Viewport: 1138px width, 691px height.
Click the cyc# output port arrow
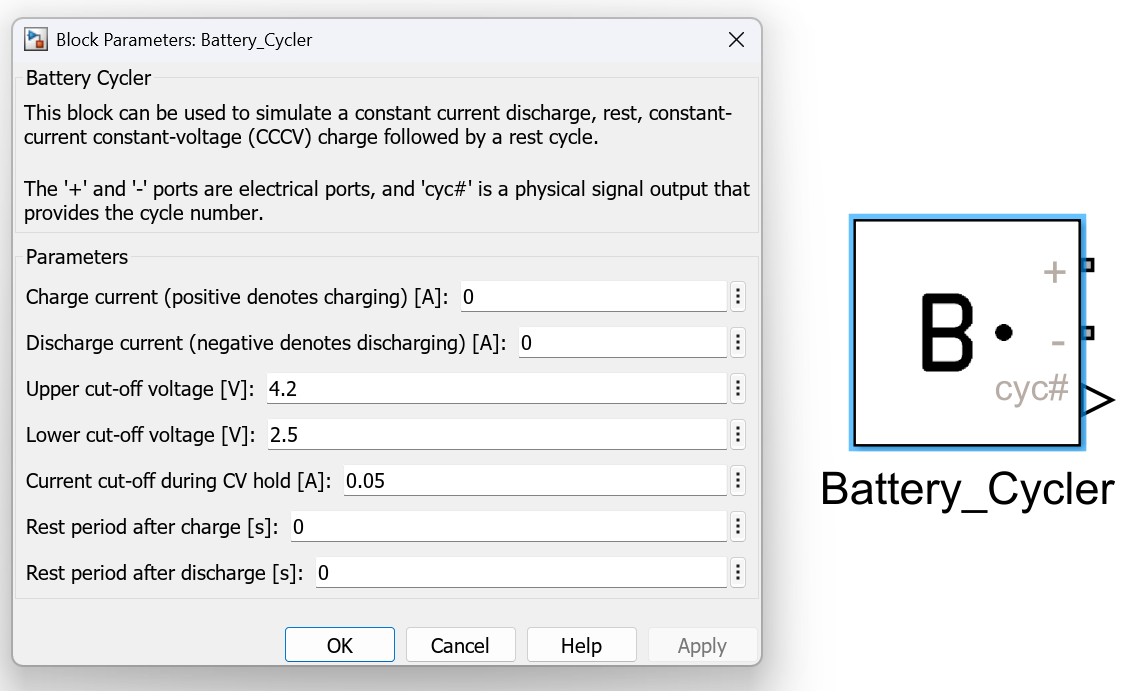coord(1100,399)
